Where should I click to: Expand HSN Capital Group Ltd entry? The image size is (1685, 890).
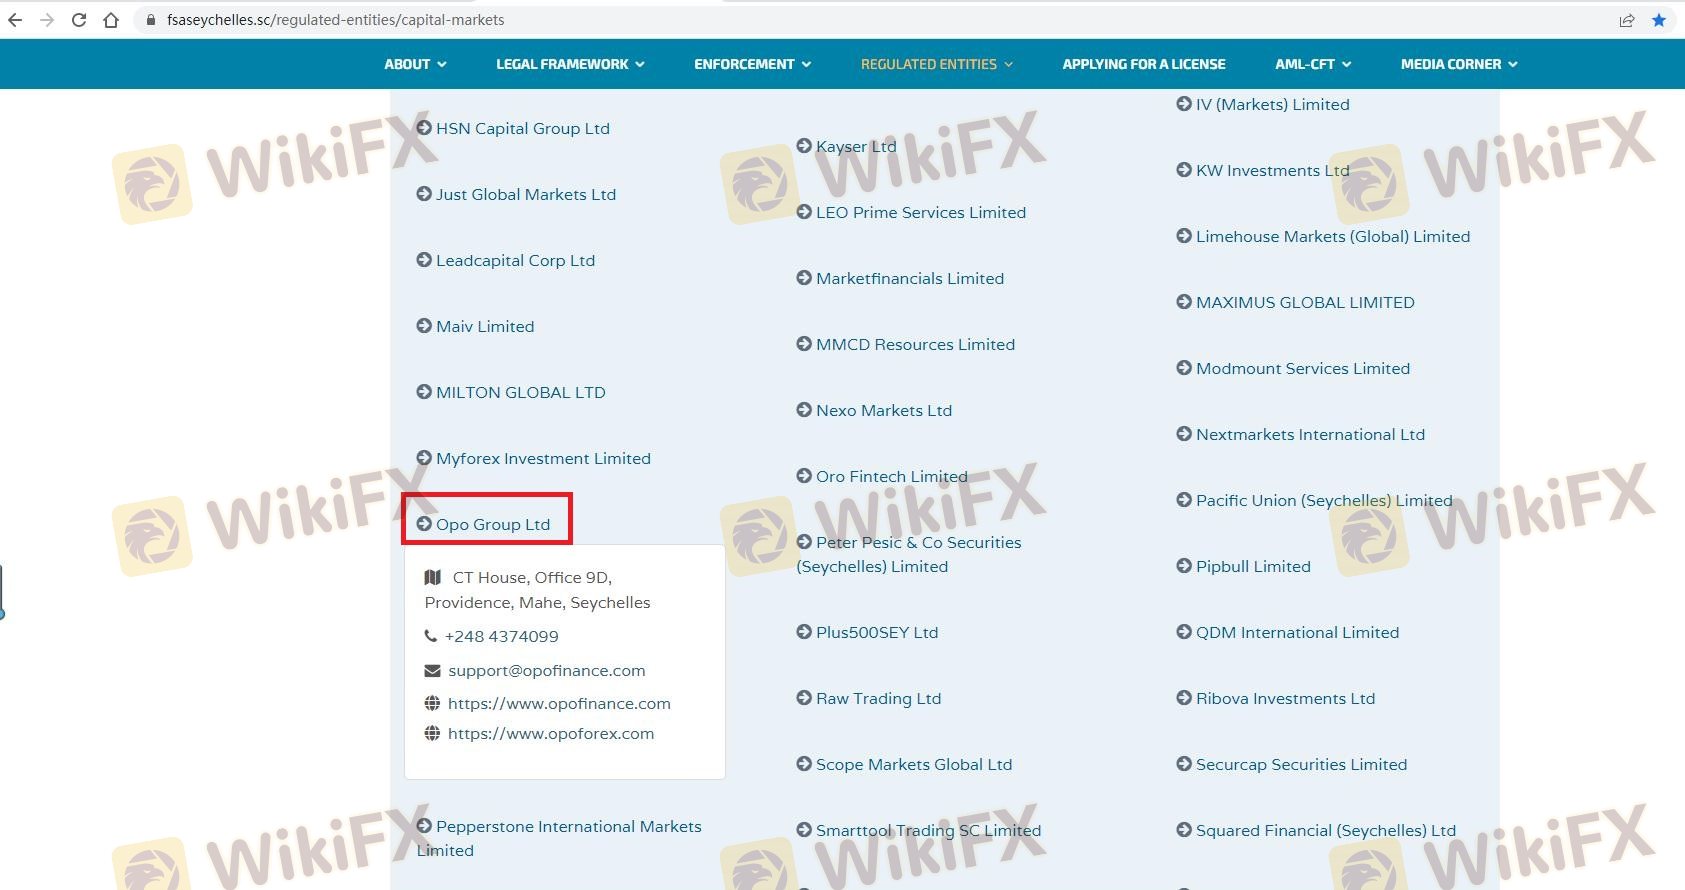pyautogui.click(x=513, y=128)
